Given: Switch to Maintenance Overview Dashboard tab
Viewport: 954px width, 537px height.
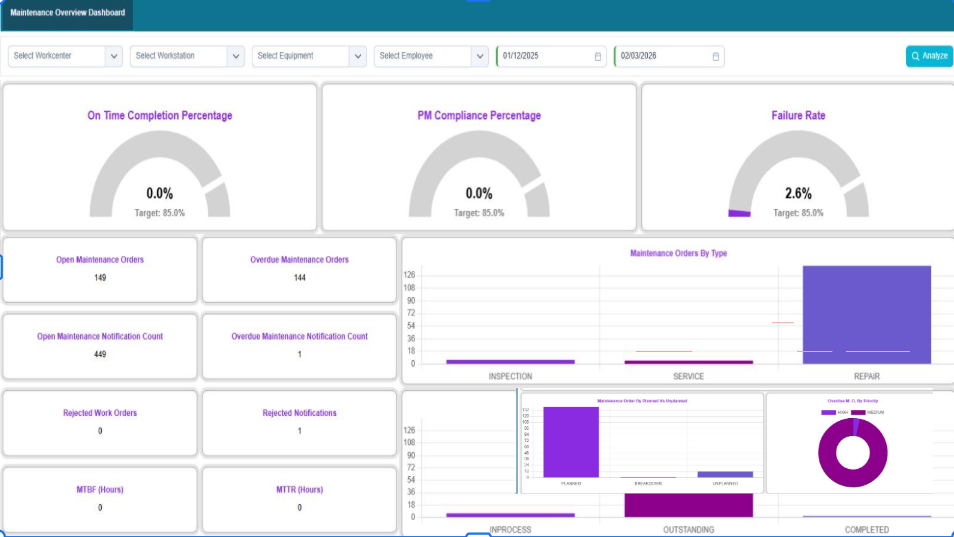Looking at the screenshot, I should click(x=68, y=13).
